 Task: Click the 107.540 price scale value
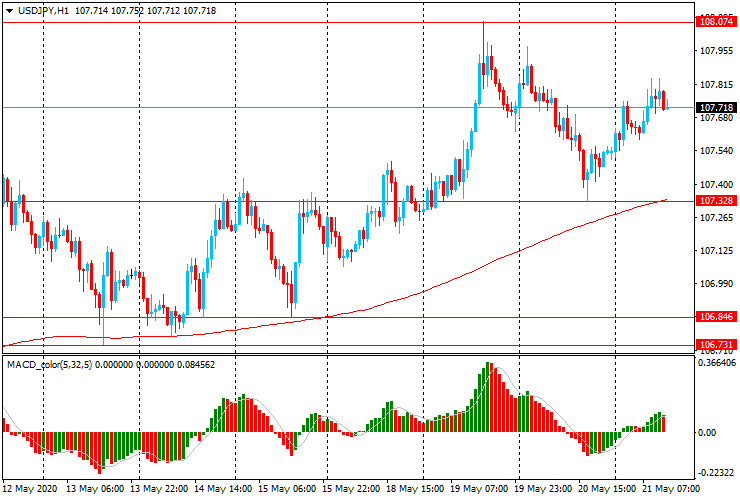click(716, 151)
